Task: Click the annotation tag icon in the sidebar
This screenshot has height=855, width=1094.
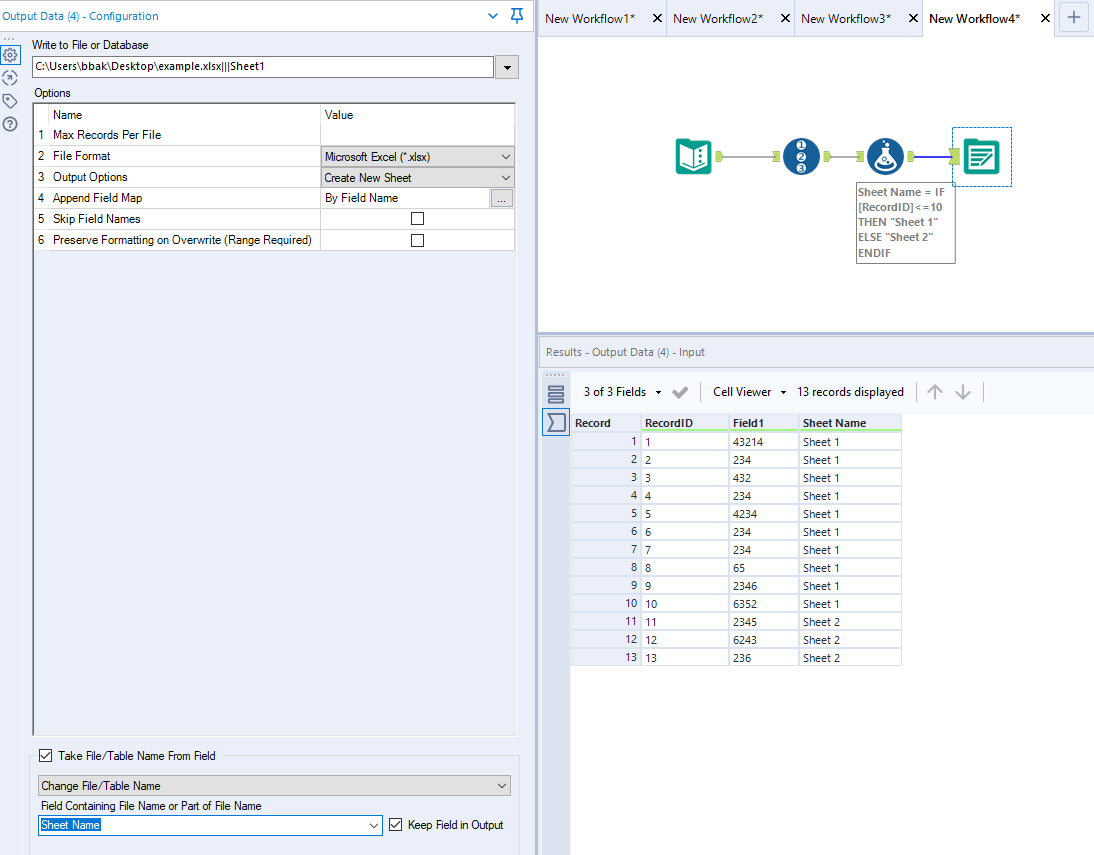Action: click(12, 100)
